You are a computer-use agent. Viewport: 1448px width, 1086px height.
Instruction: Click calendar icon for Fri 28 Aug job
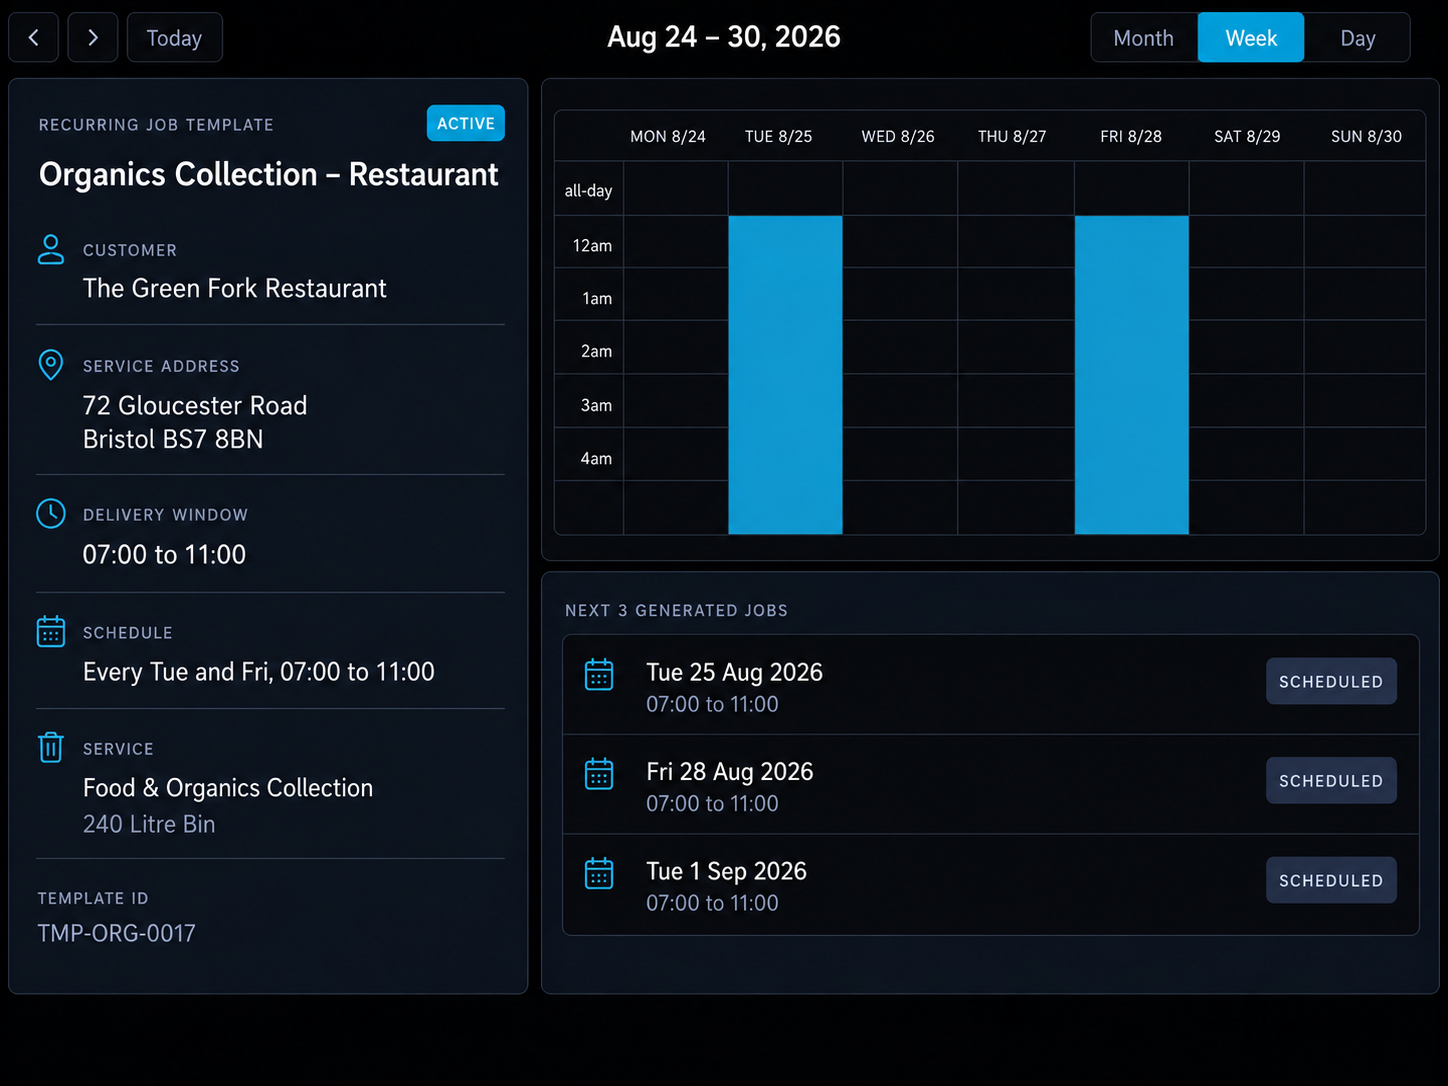click(x=599, y=774)
